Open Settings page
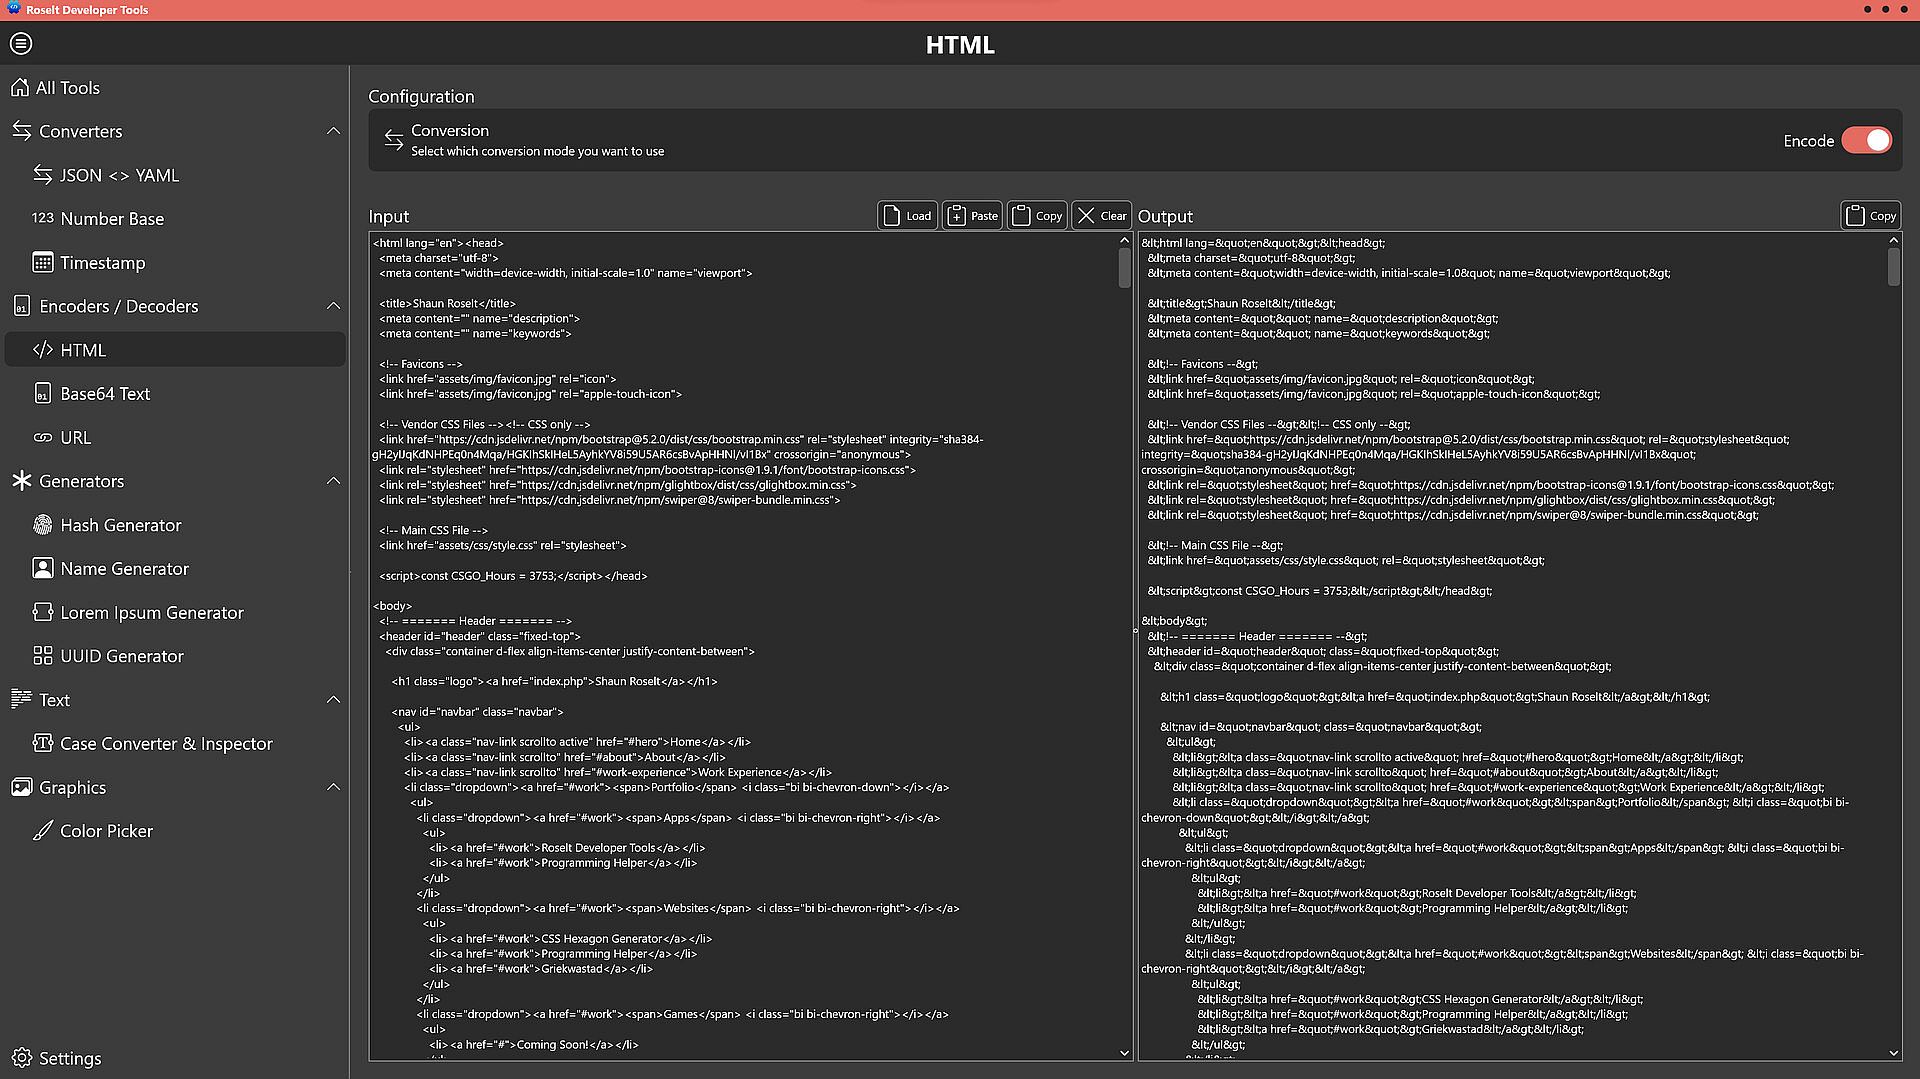Viewport: 1920px width, 1079px height. [175, 1058]
